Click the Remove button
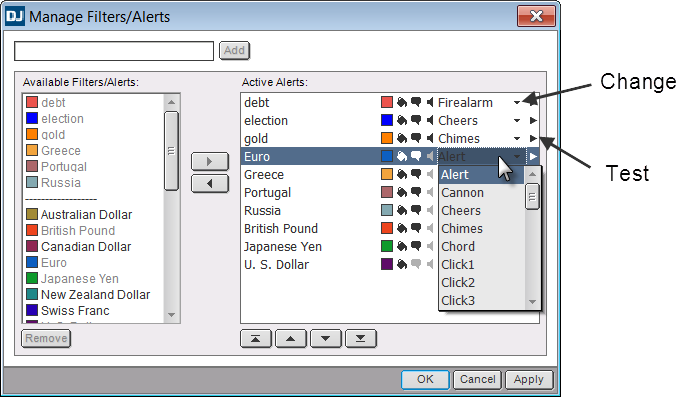The height and width of the screenshot is (397, 677). pos(46,338)
